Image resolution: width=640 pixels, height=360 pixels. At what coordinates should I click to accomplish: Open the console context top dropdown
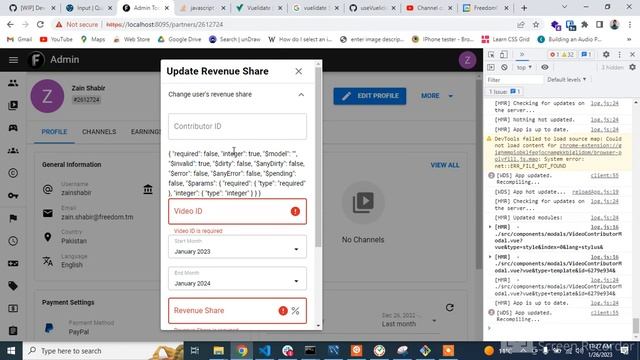coord(524,67)
